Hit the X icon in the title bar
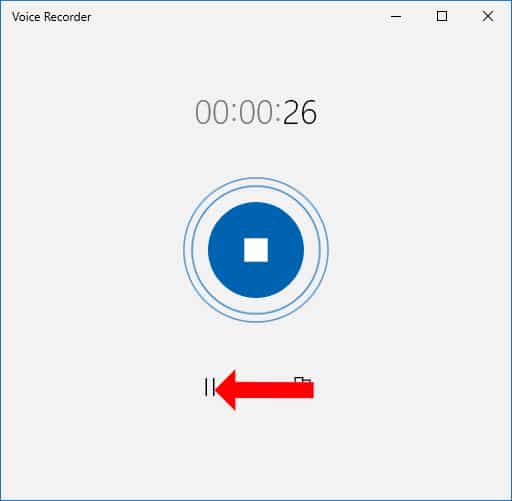This screenshot has height=501, width=512. (488, 16)
